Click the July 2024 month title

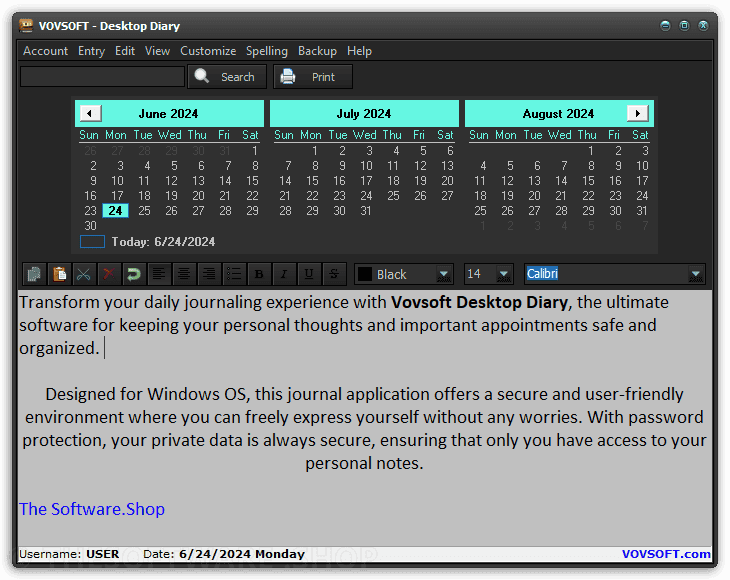(364, 114)
